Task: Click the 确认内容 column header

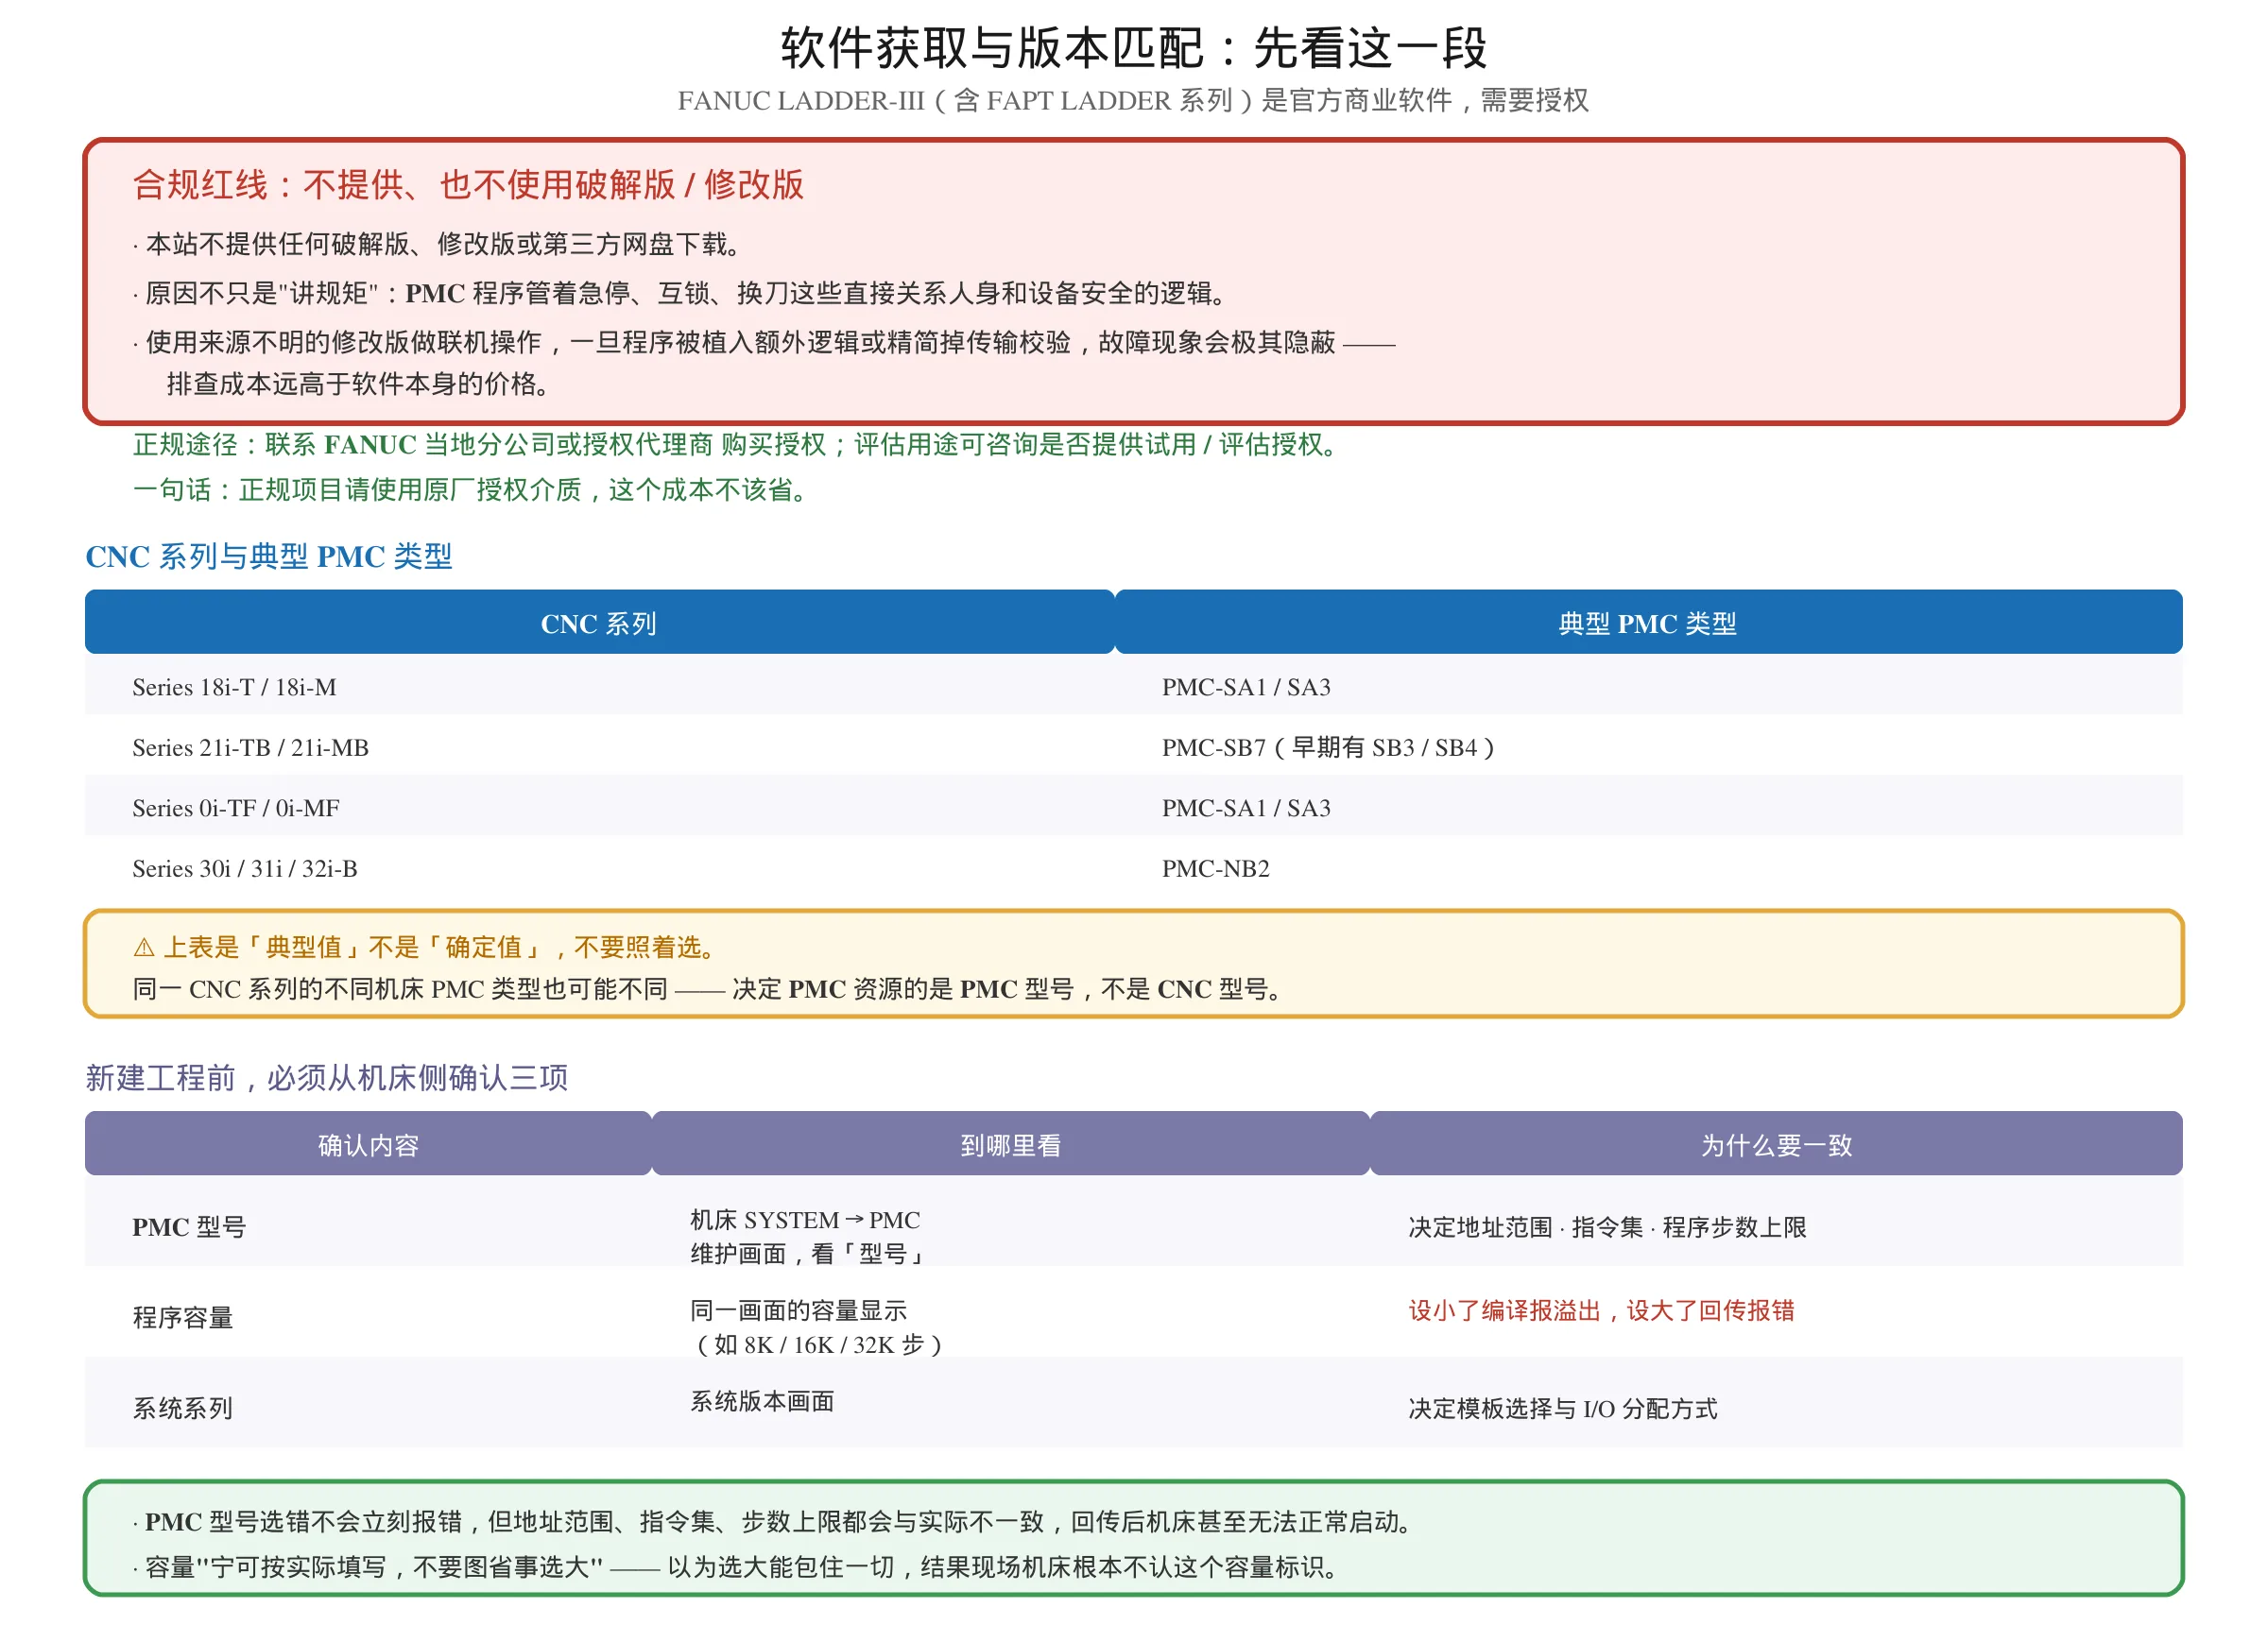Action: click(368, 1145)
